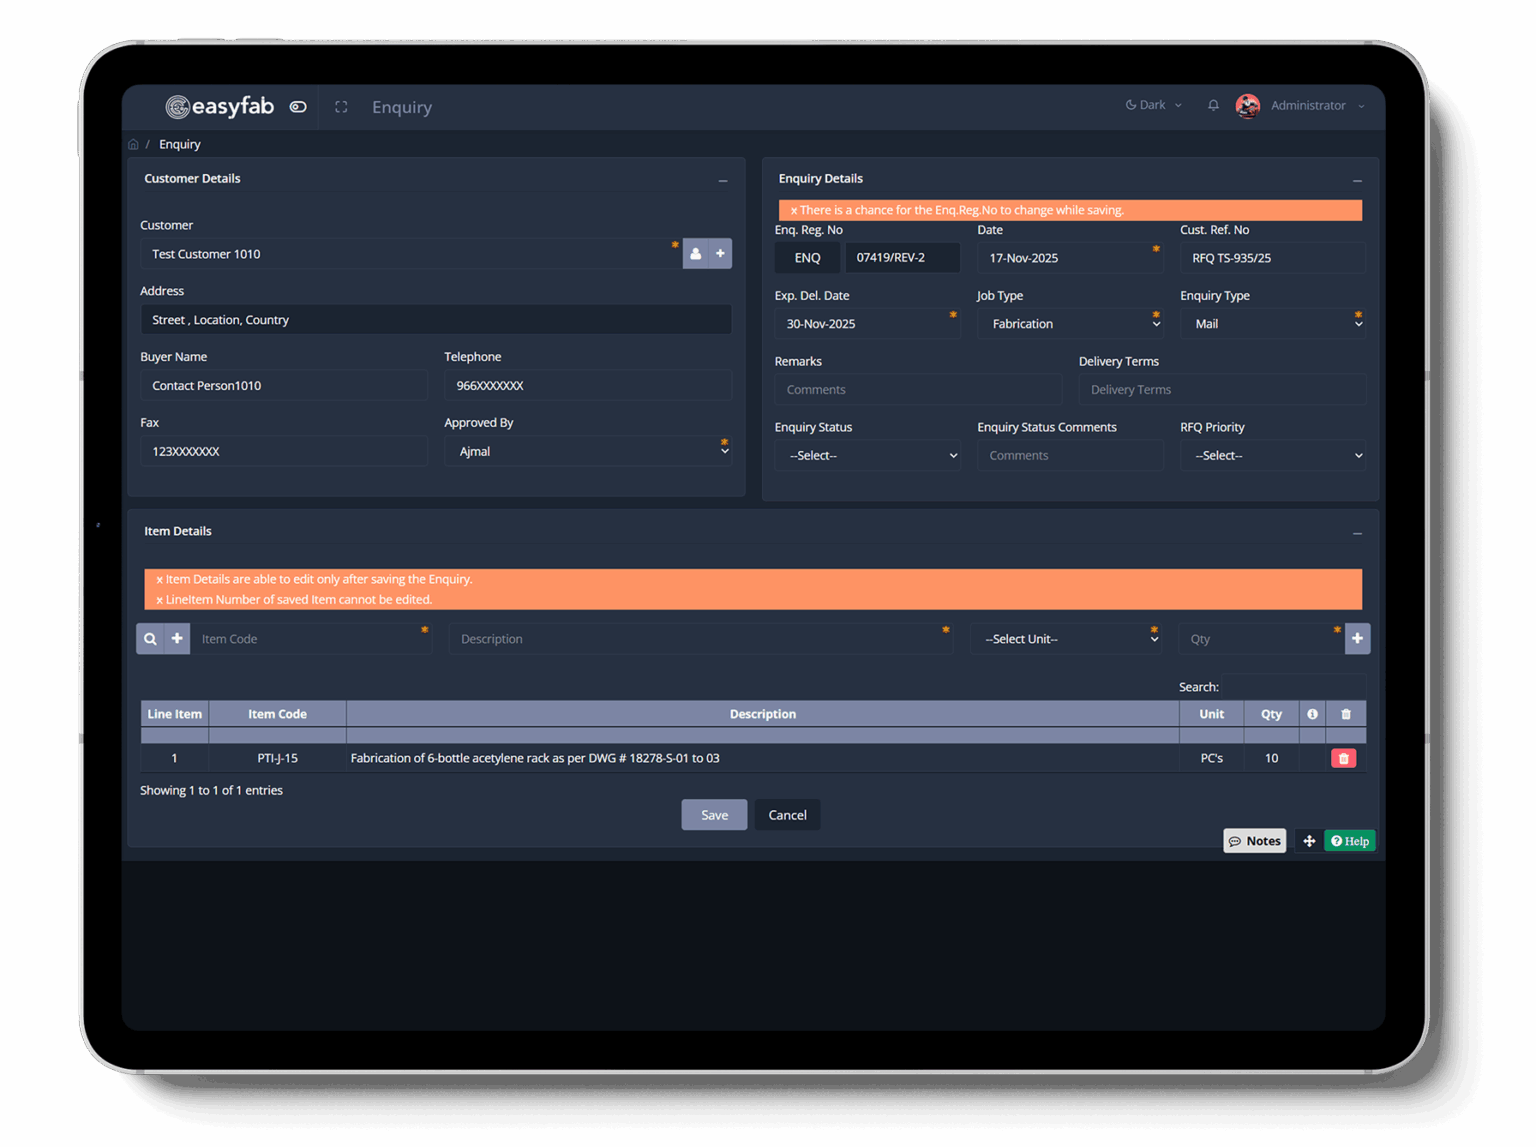Viewport: 1536px width, 1147px height.
Task: Save the enquiry
Action: [x=714, y=815]
